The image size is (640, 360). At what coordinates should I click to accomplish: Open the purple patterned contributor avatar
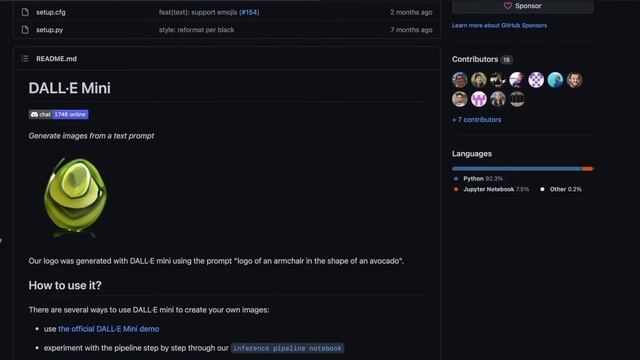(536, 80)
